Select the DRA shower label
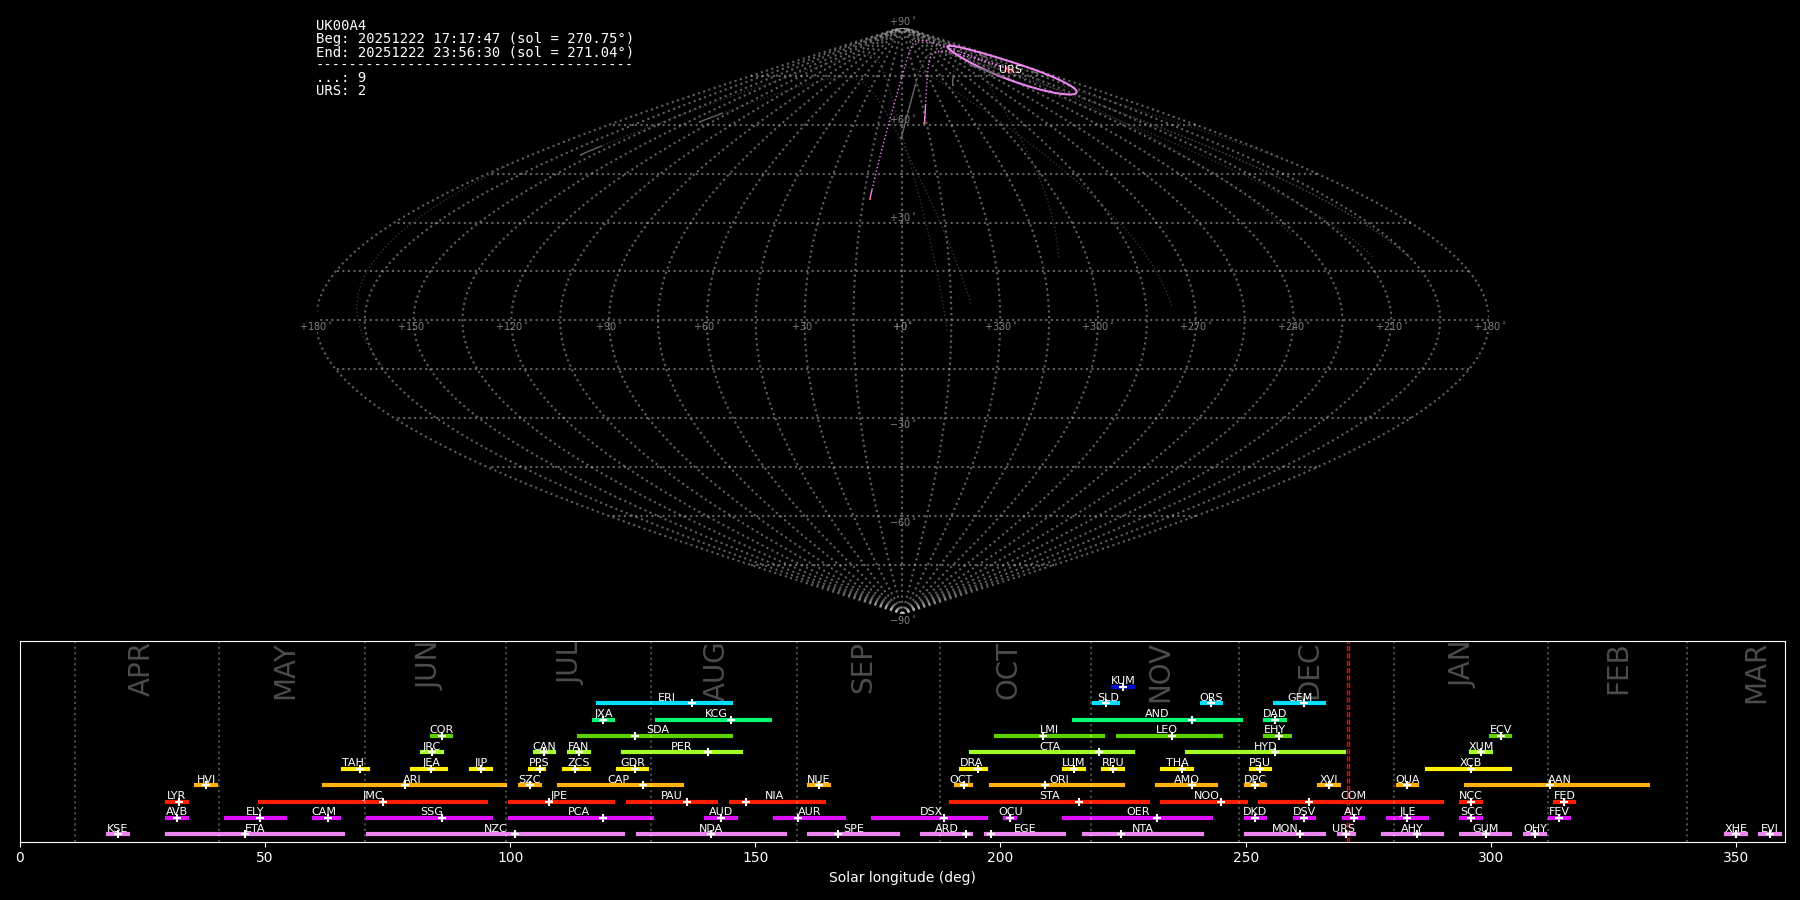Image resolution: width=1800 pixels, height=900 pixels. click(971, 763)
